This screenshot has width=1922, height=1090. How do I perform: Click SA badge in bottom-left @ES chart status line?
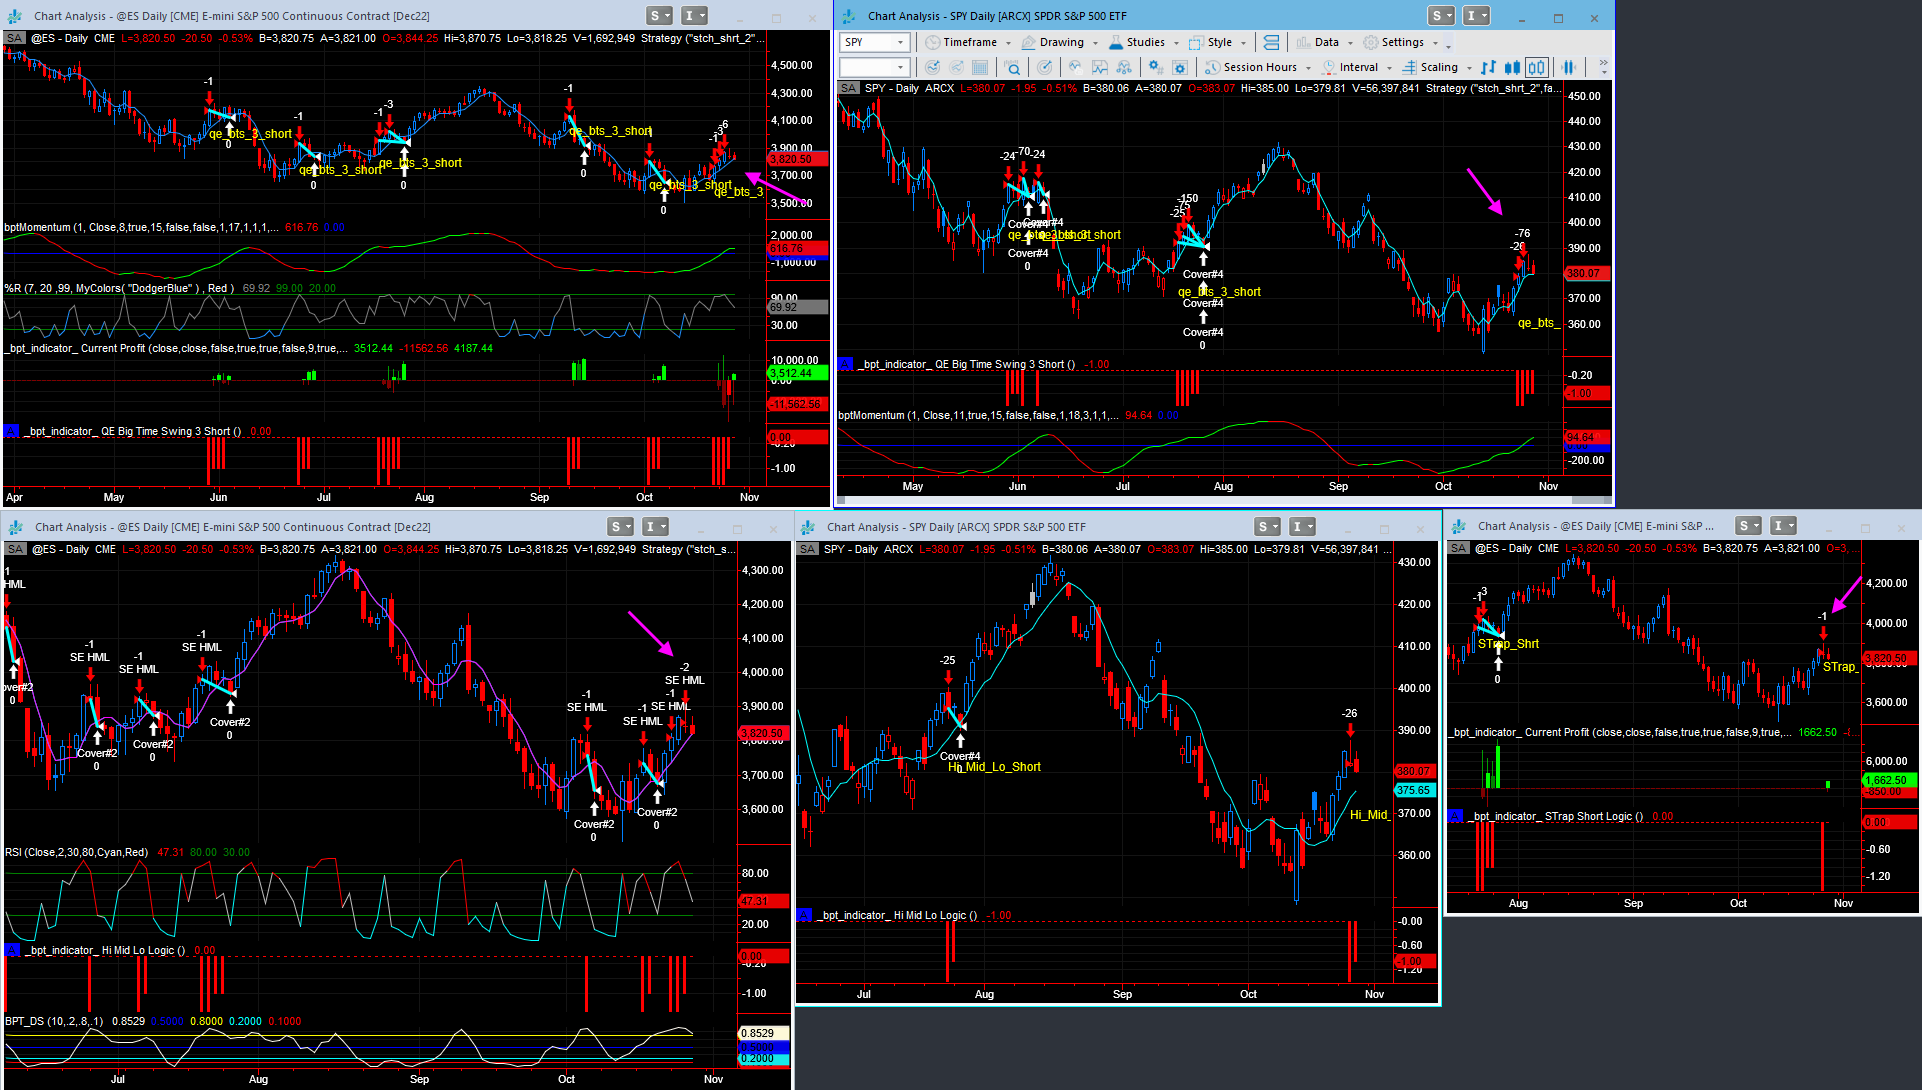point(16,549)
